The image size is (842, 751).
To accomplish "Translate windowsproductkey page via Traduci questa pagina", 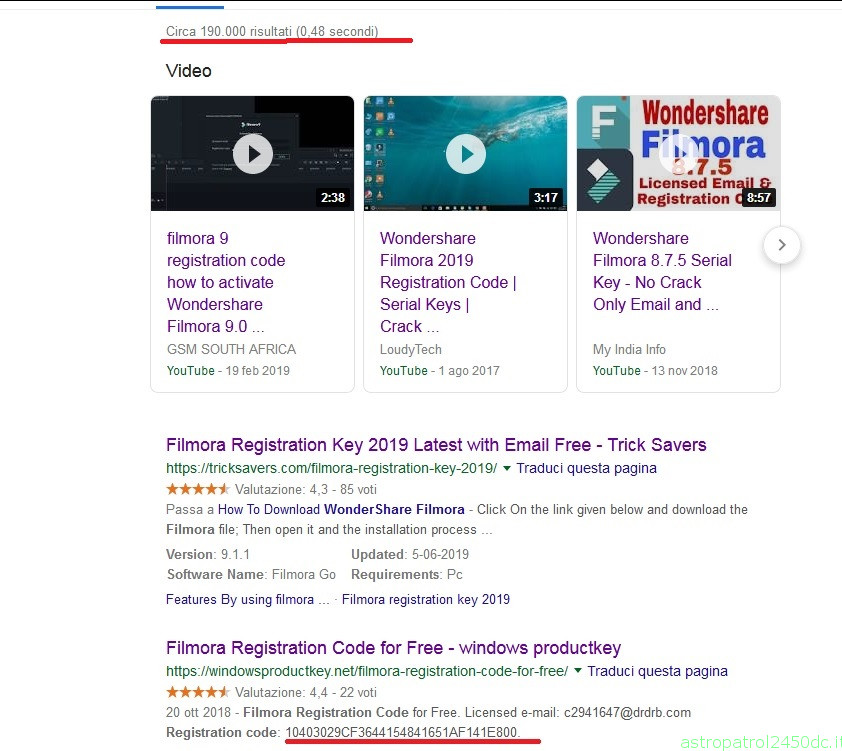I will coord(657,671).
